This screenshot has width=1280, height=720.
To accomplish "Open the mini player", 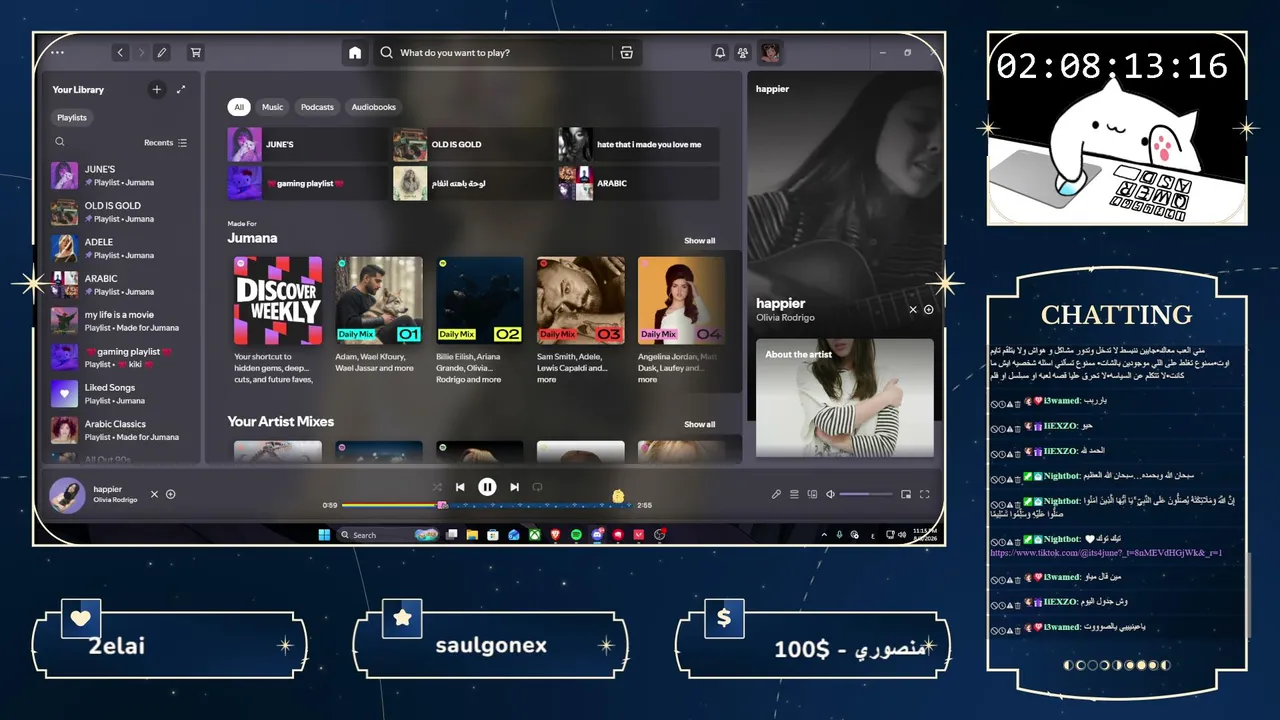I will click(906, 494).
